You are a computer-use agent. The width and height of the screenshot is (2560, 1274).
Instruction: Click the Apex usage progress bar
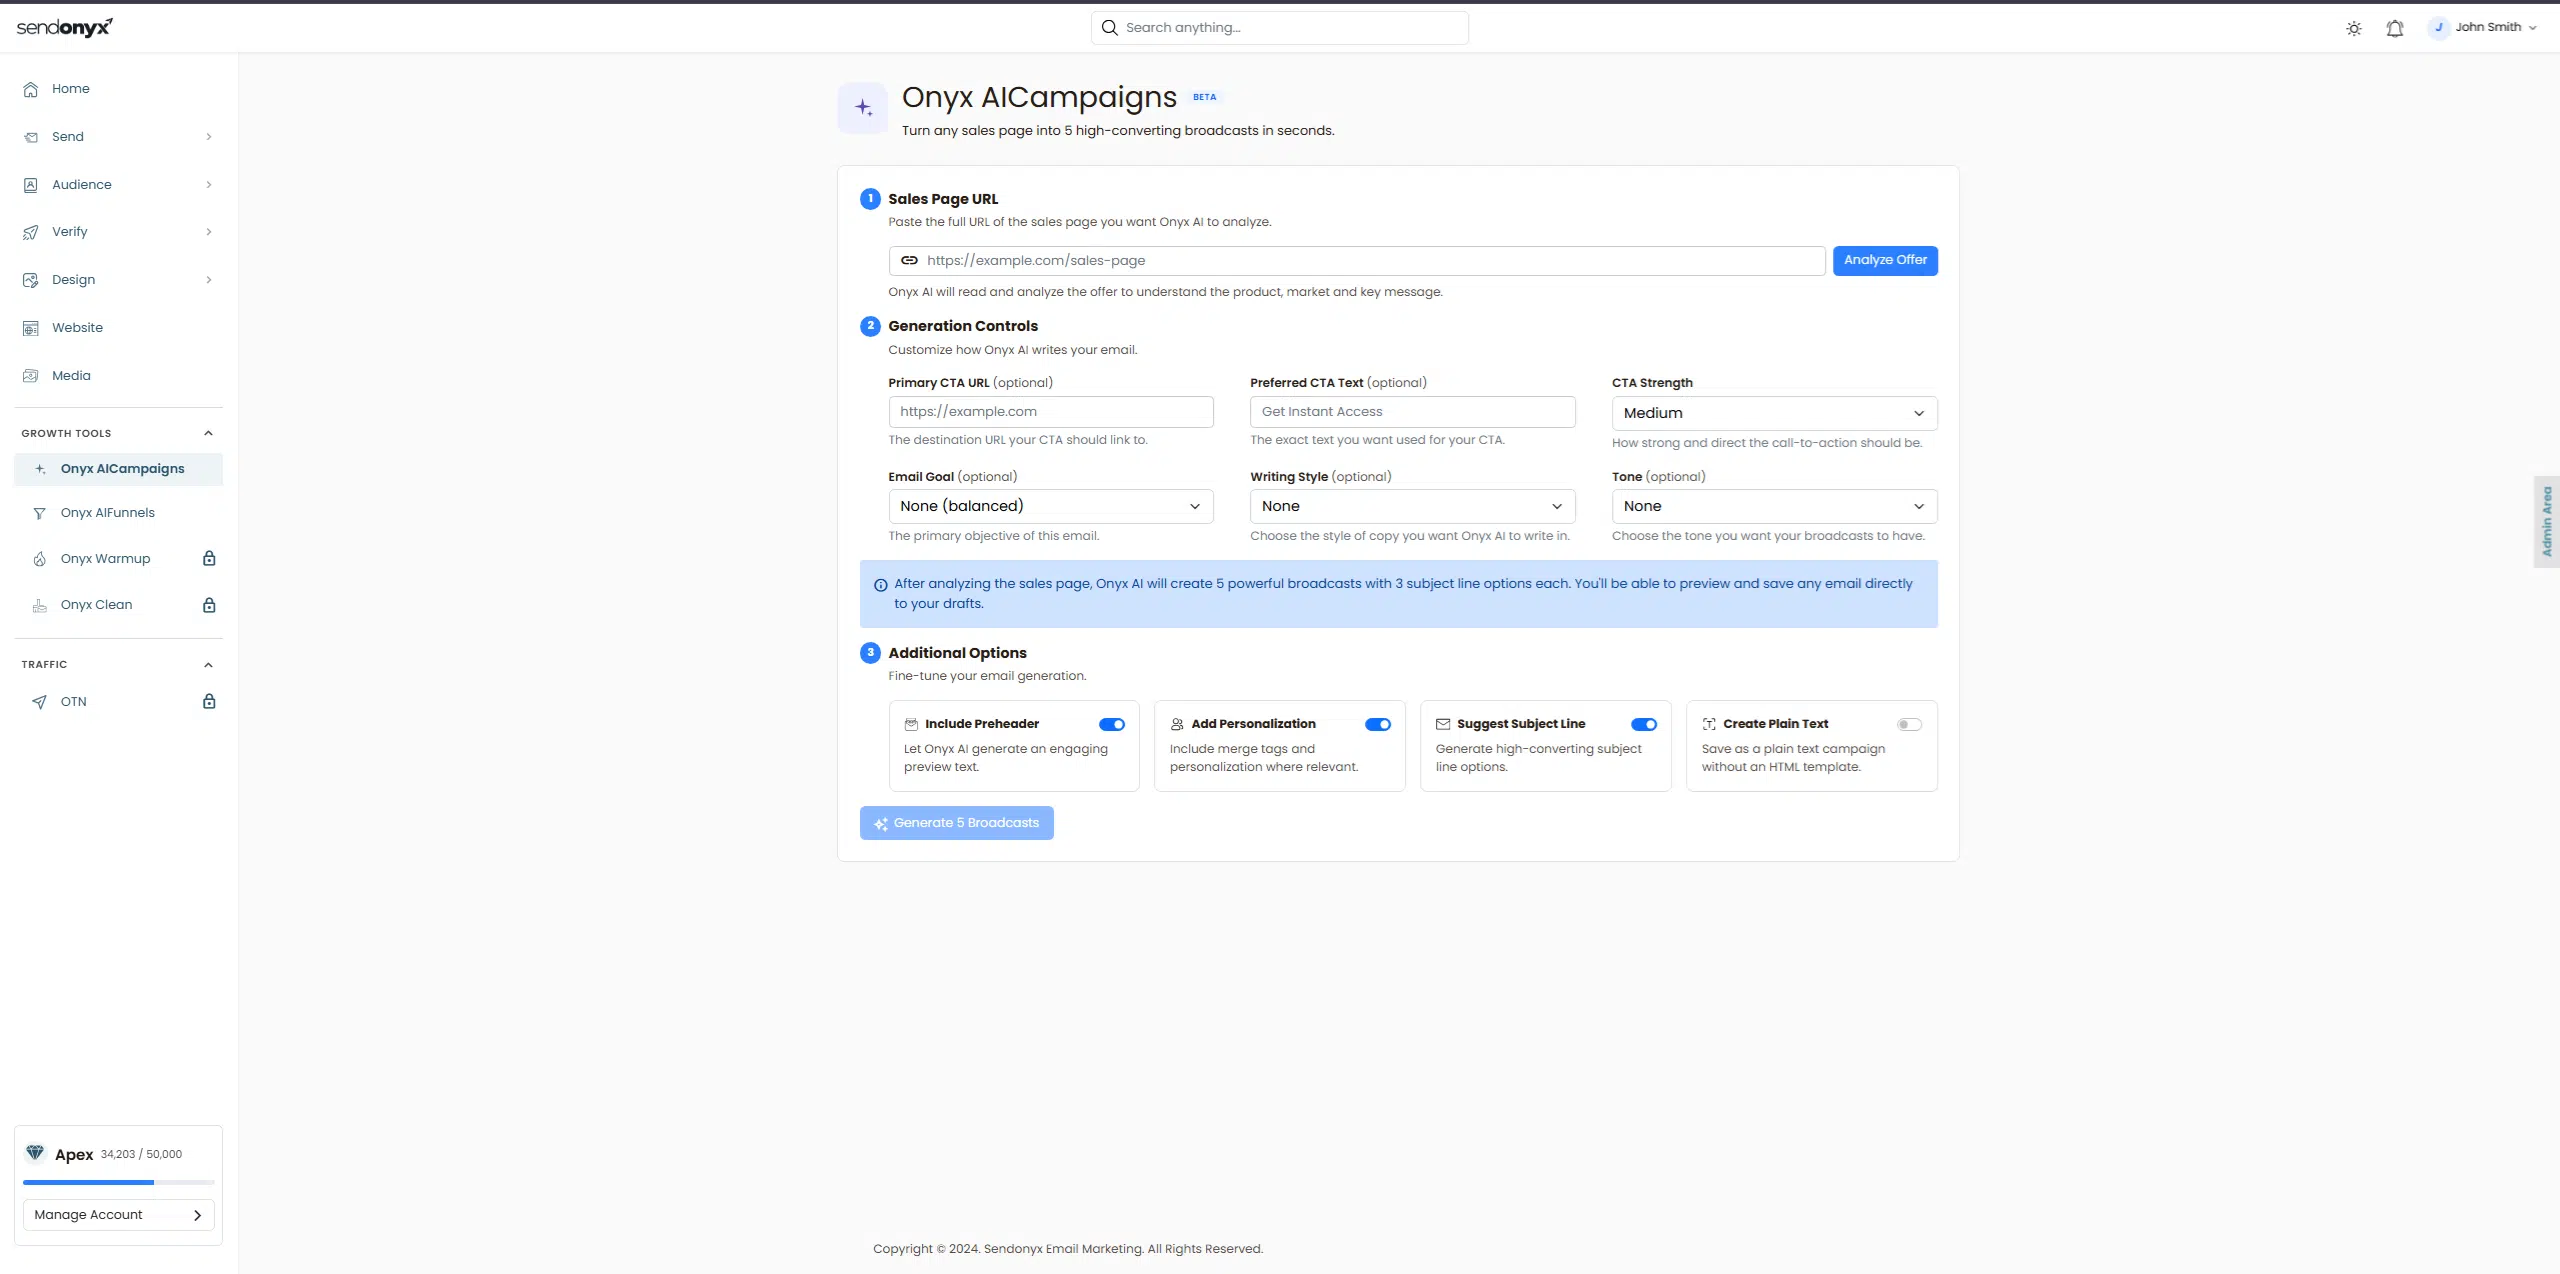(118, 1183)
